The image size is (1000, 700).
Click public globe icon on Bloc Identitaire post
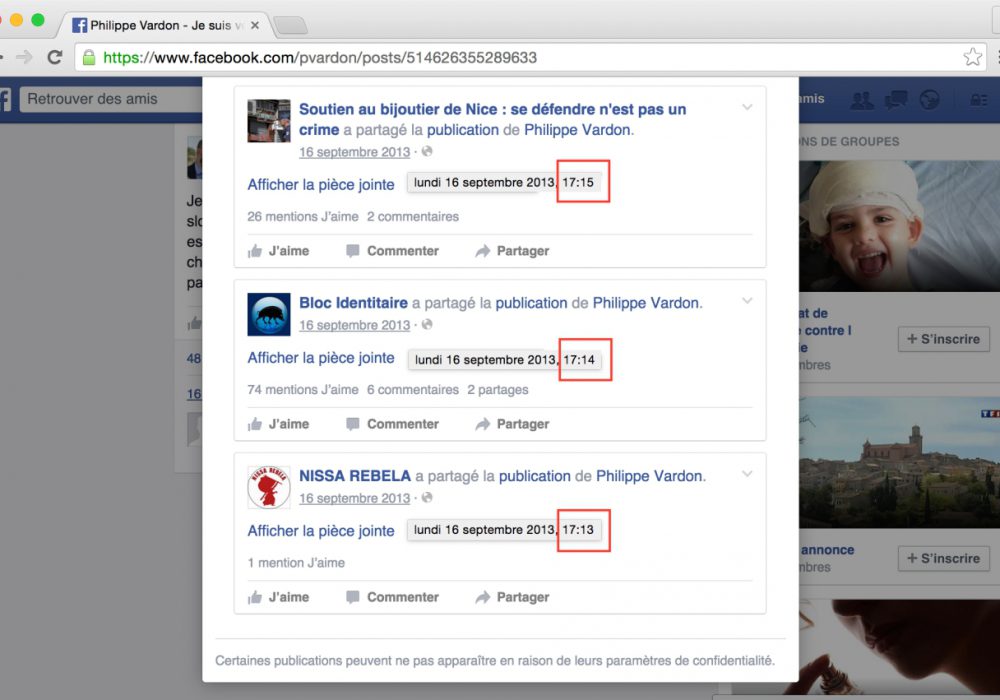tap(427, 324)
